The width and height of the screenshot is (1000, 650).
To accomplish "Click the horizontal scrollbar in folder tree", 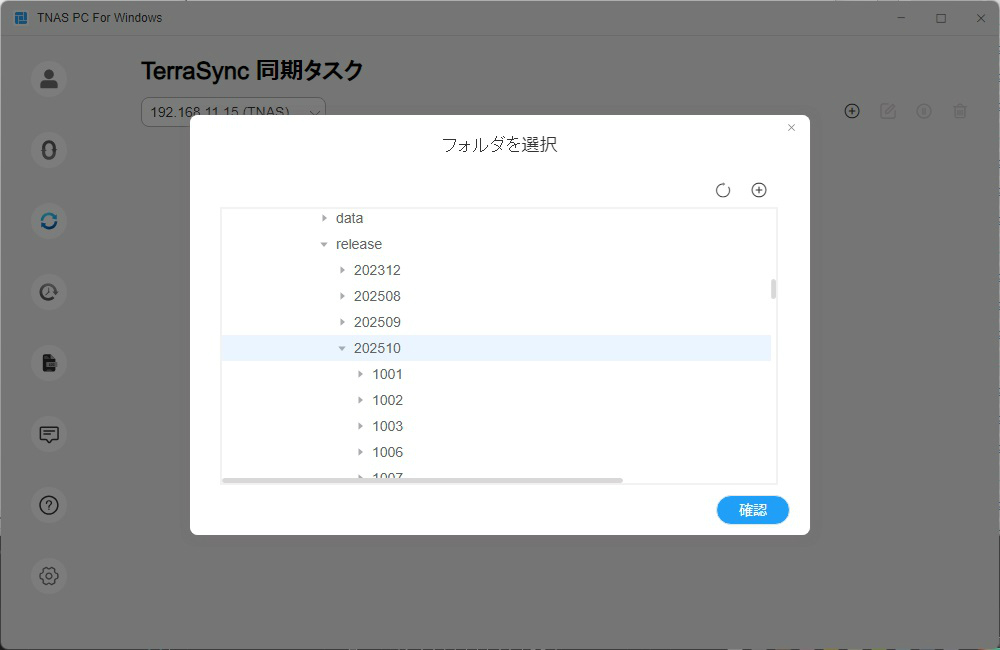I will point(422,480).
